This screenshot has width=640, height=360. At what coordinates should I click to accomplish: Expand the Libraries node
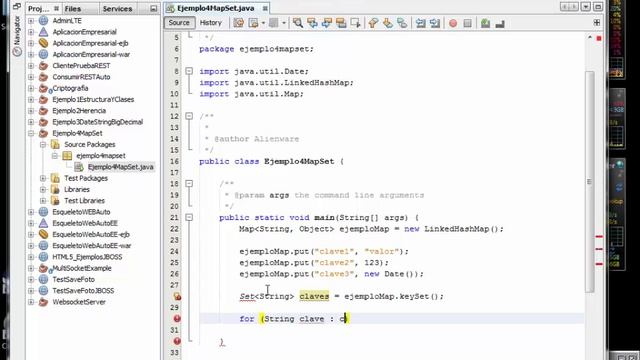pos(43,189)
